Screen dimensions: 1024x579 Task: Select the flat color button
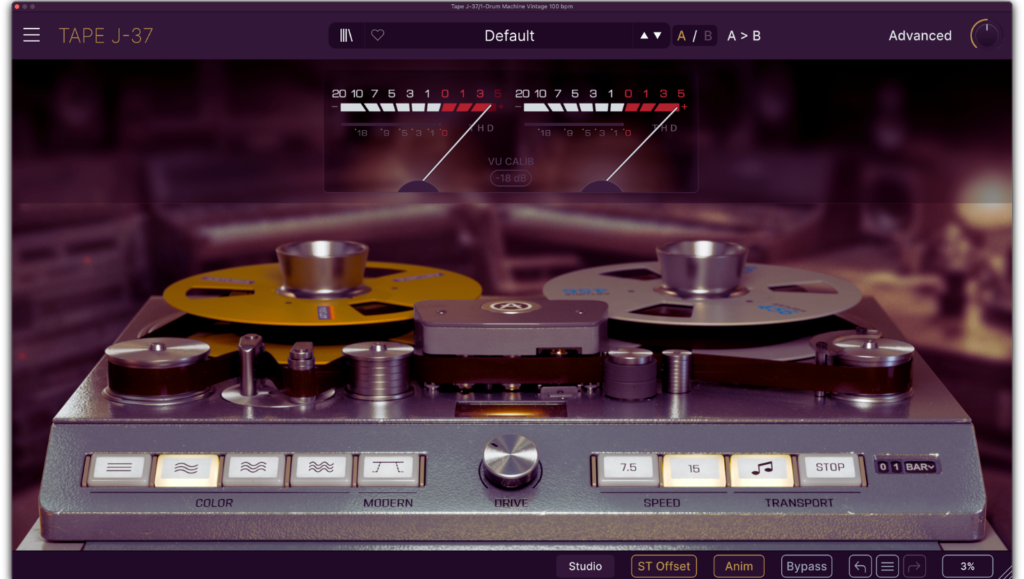(119, 468)
